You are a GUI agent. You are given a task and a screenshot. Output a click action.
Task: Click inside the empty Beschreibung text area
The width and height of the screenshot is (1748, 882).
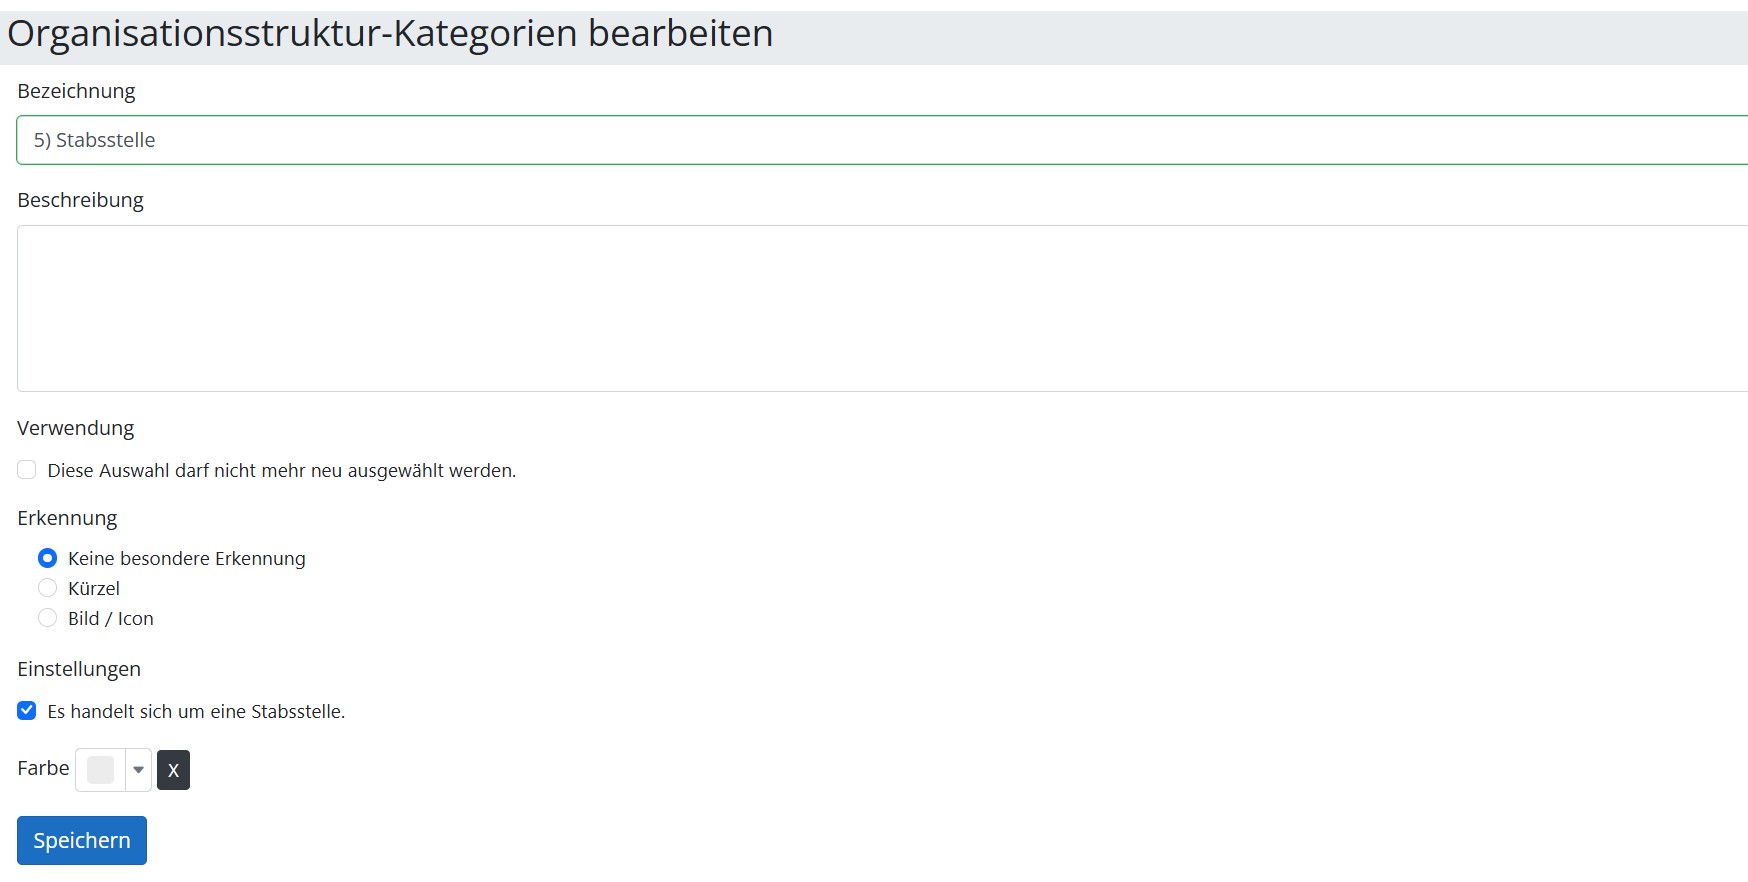882,308
